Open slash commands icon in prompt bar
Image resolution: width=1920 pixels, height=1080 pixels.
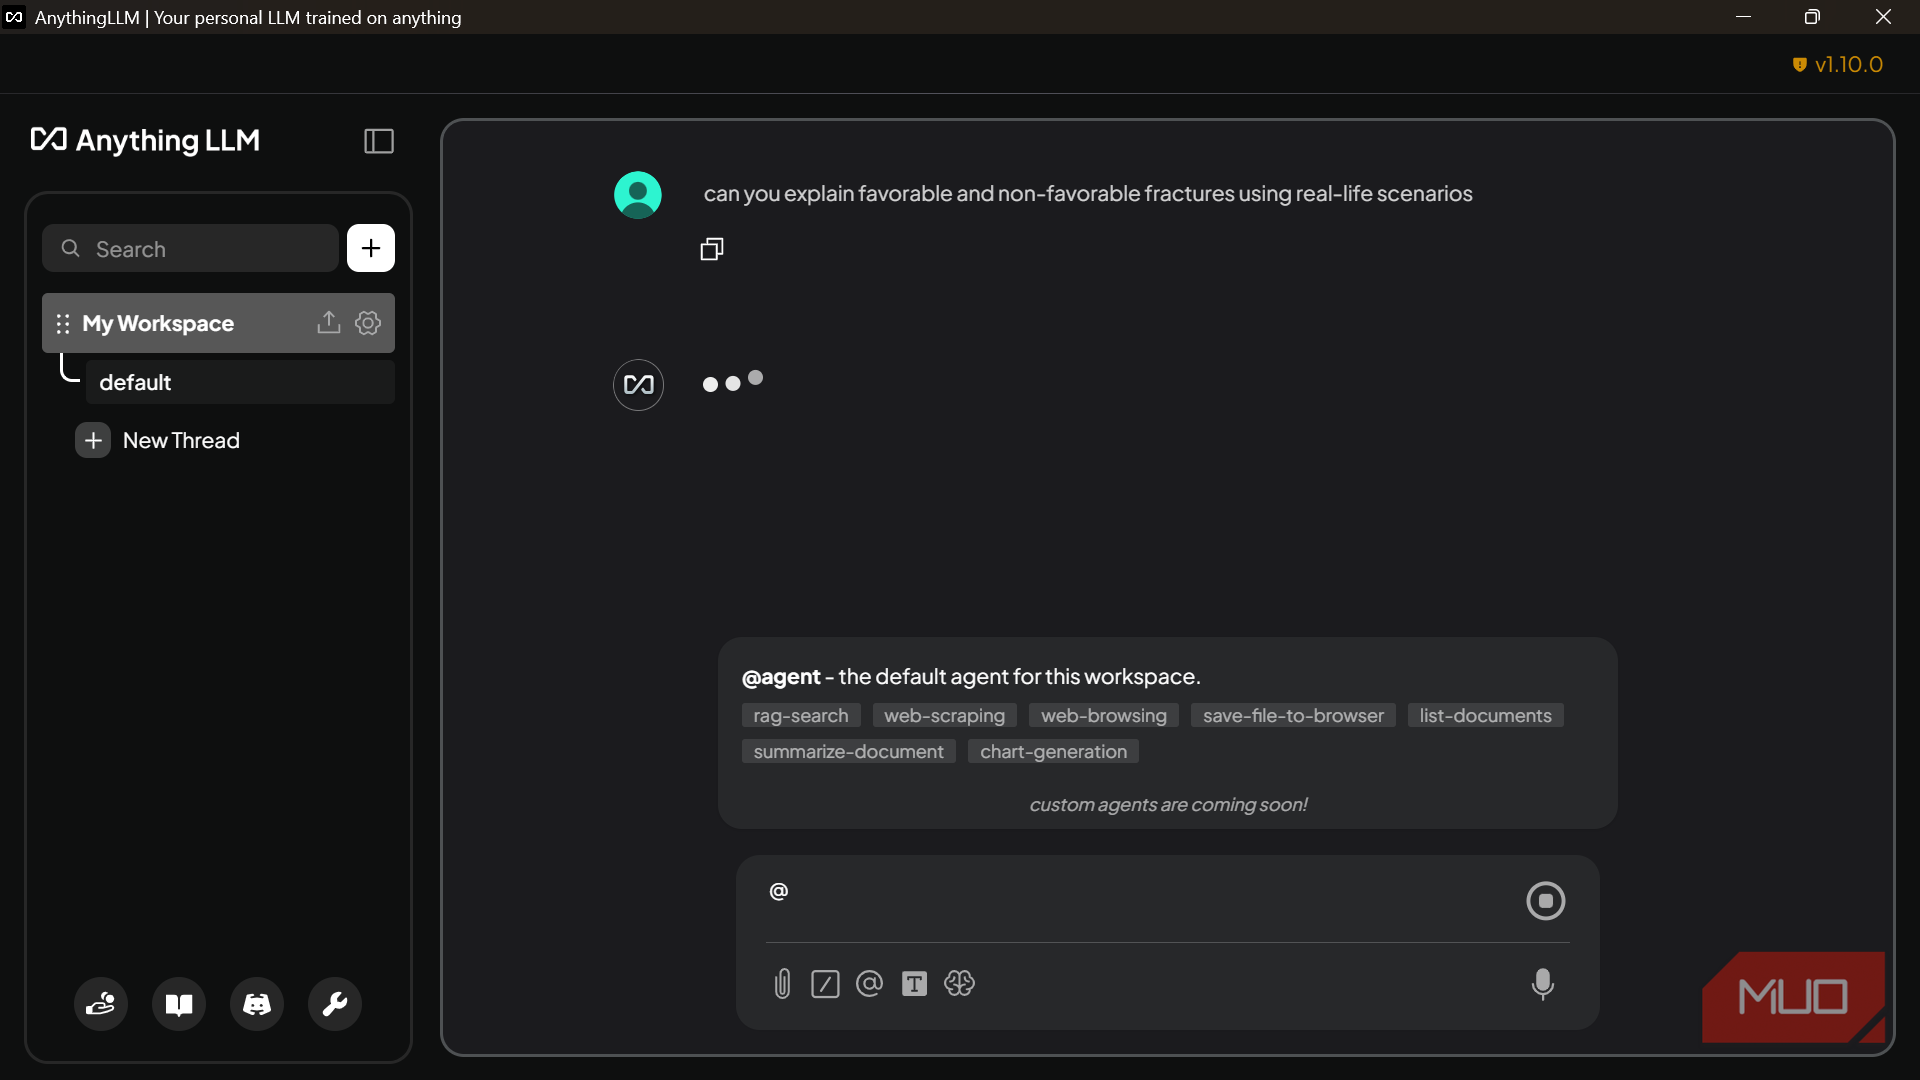coord(825,984)
